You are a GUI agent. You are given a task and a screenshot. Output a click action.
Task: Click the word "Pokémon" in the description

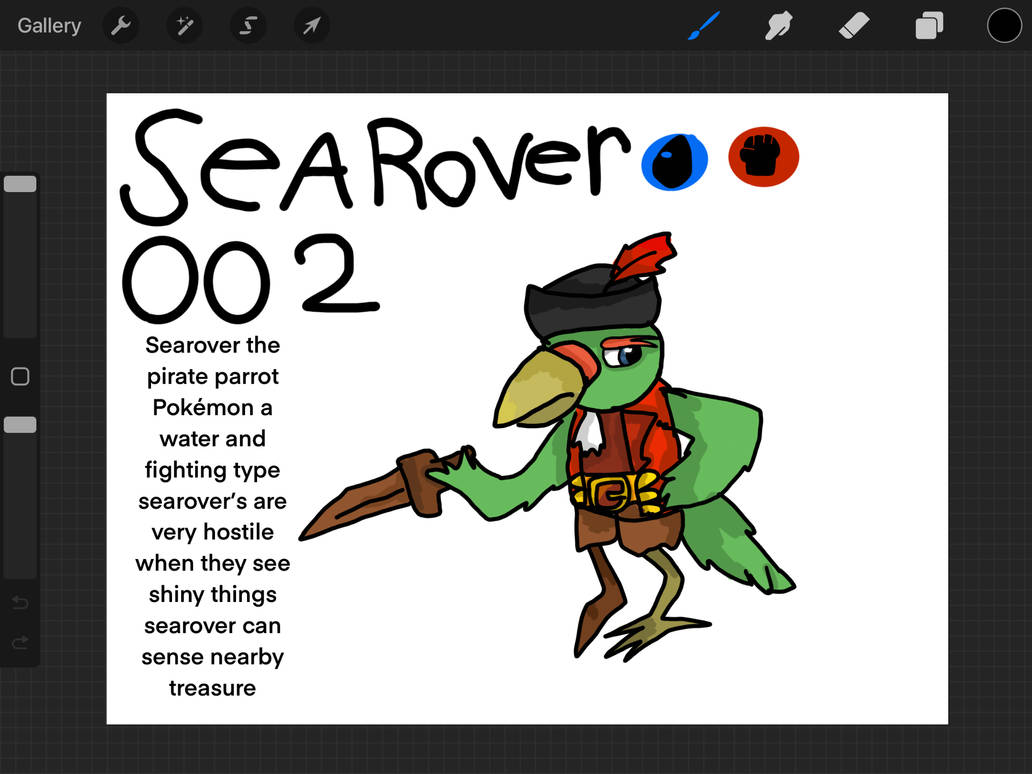[203, 407]
